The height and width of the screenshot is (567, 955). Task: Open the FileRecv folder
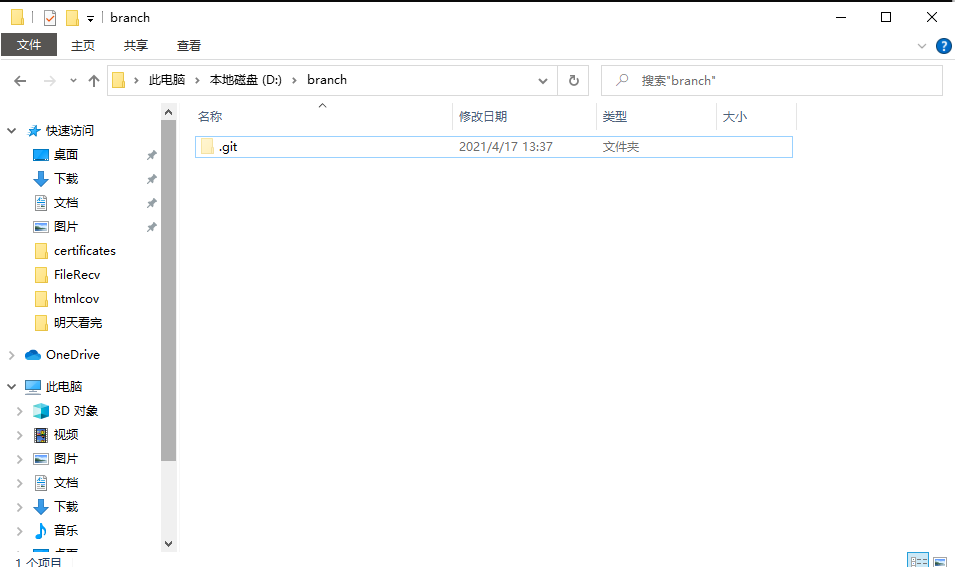coord(77,275)
